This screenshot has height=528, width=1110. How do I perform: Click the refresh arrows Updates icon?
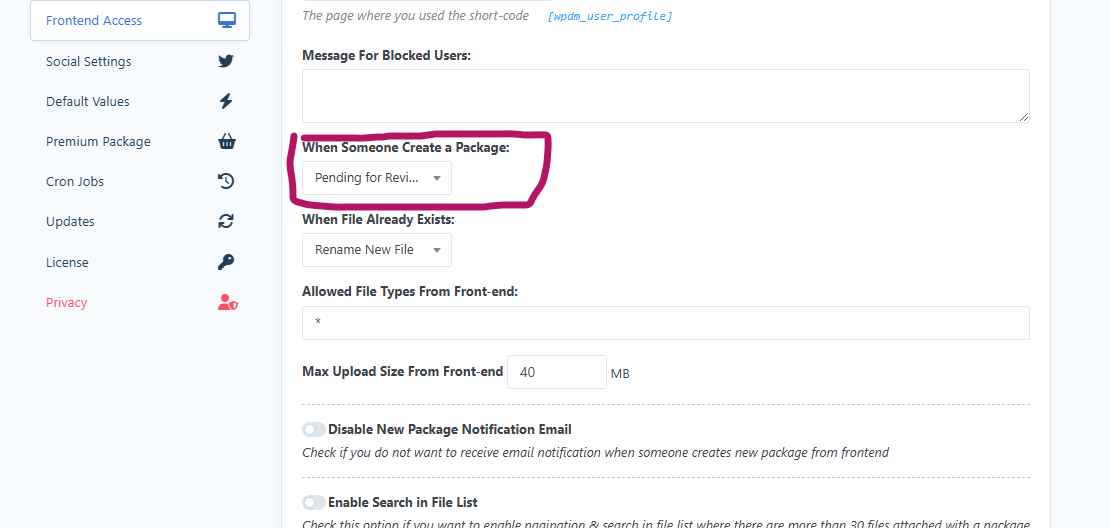pos(226,222)
